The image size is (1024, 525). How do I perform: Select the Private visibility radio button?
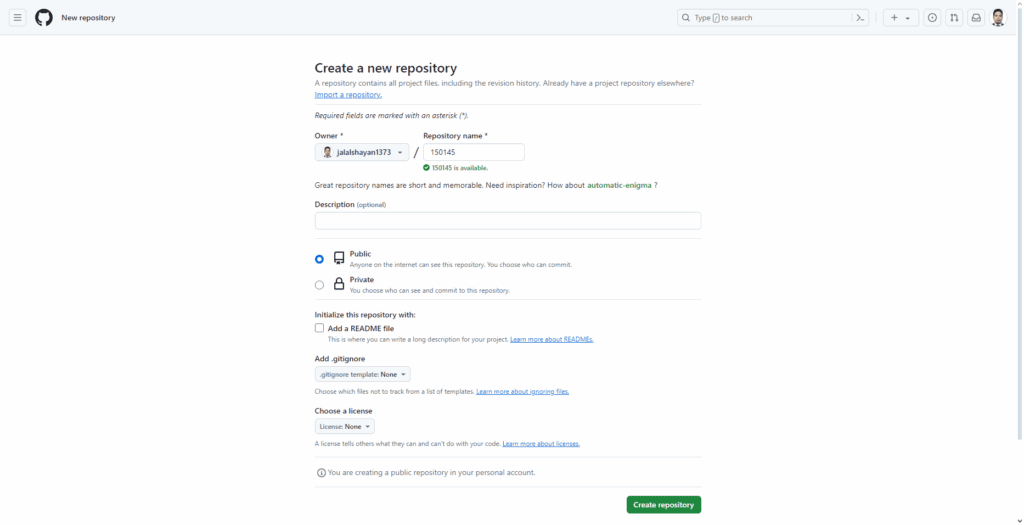click(319, 285)
